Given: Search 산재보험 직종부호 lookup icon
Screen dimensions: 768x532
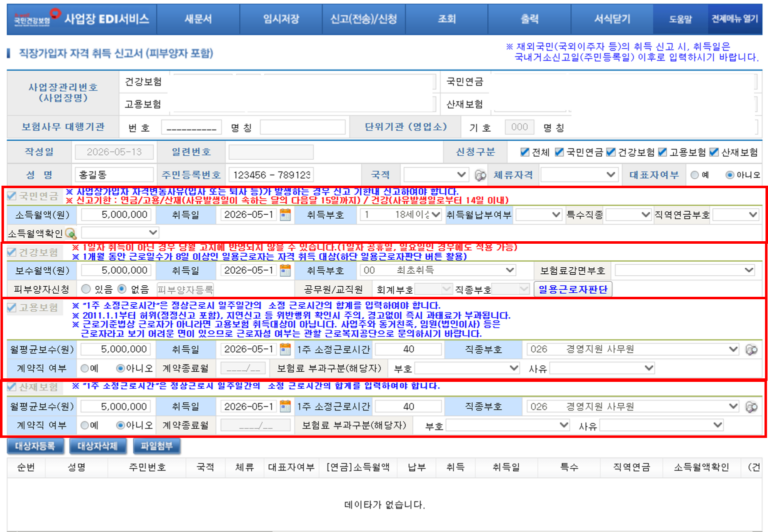Looking at the screenshot, I should [751, 407].
